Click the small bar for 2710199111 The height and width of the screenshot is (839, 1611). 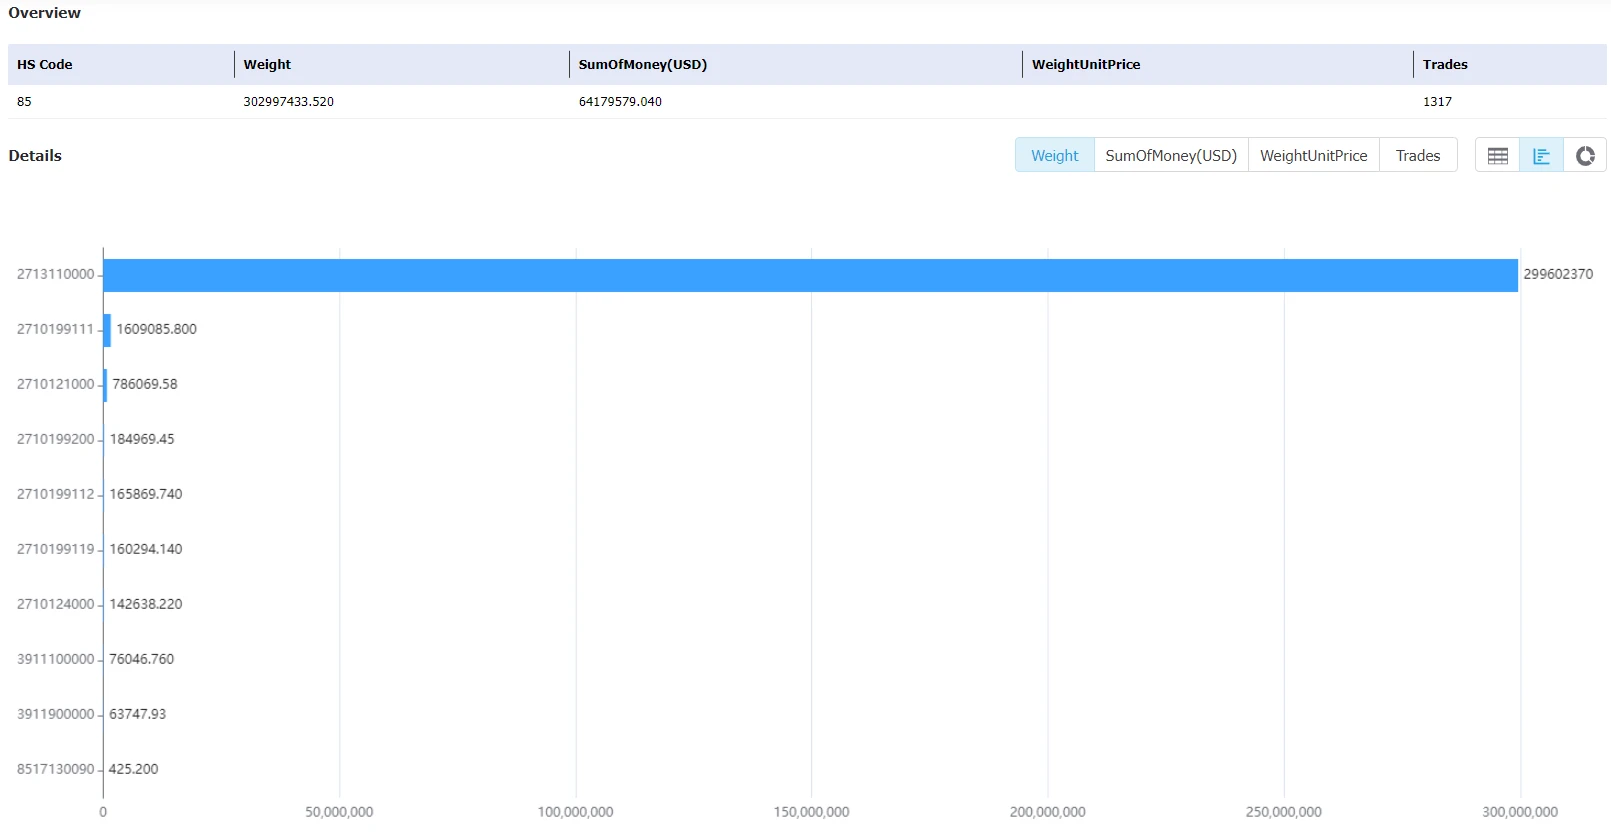[107, 330]
